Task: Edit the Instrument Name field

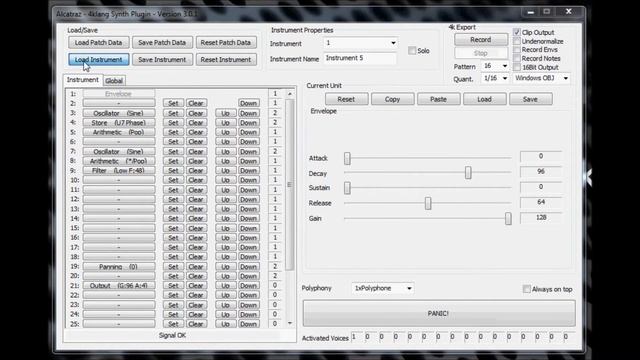Action: coord(360,58)
